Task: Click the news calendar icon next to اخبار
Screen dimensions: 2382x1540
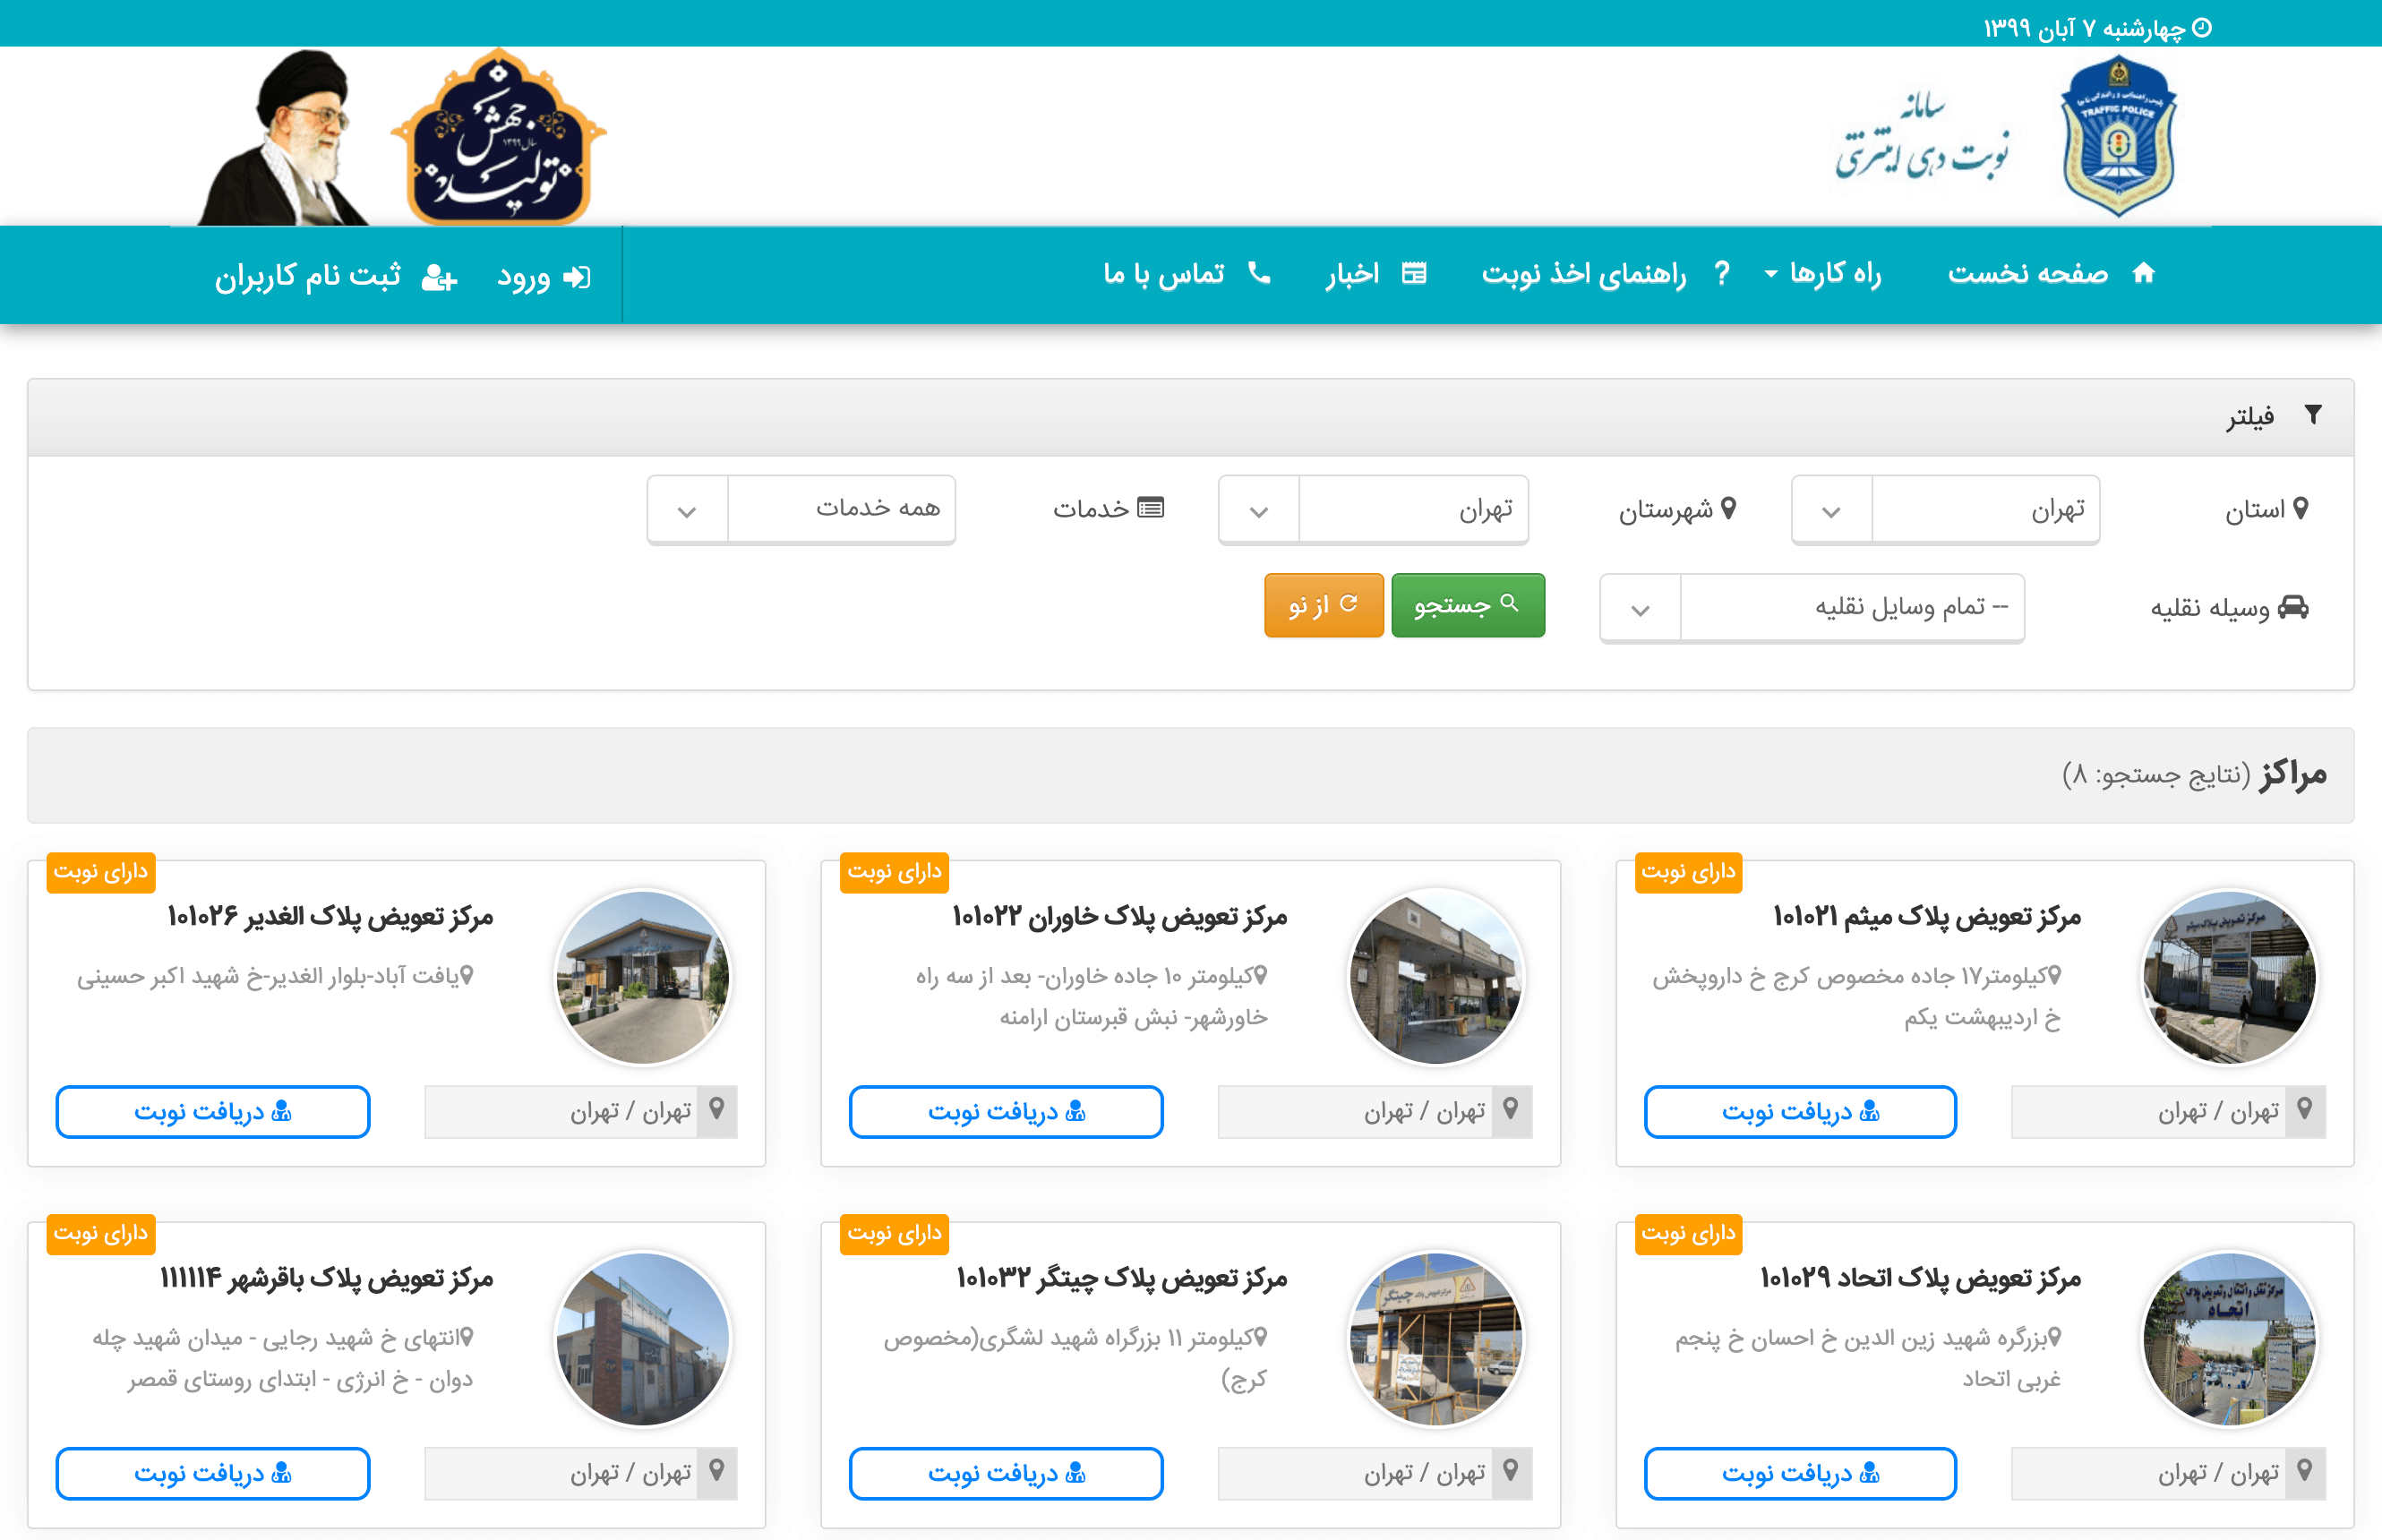Action: tap(1414, 273)
